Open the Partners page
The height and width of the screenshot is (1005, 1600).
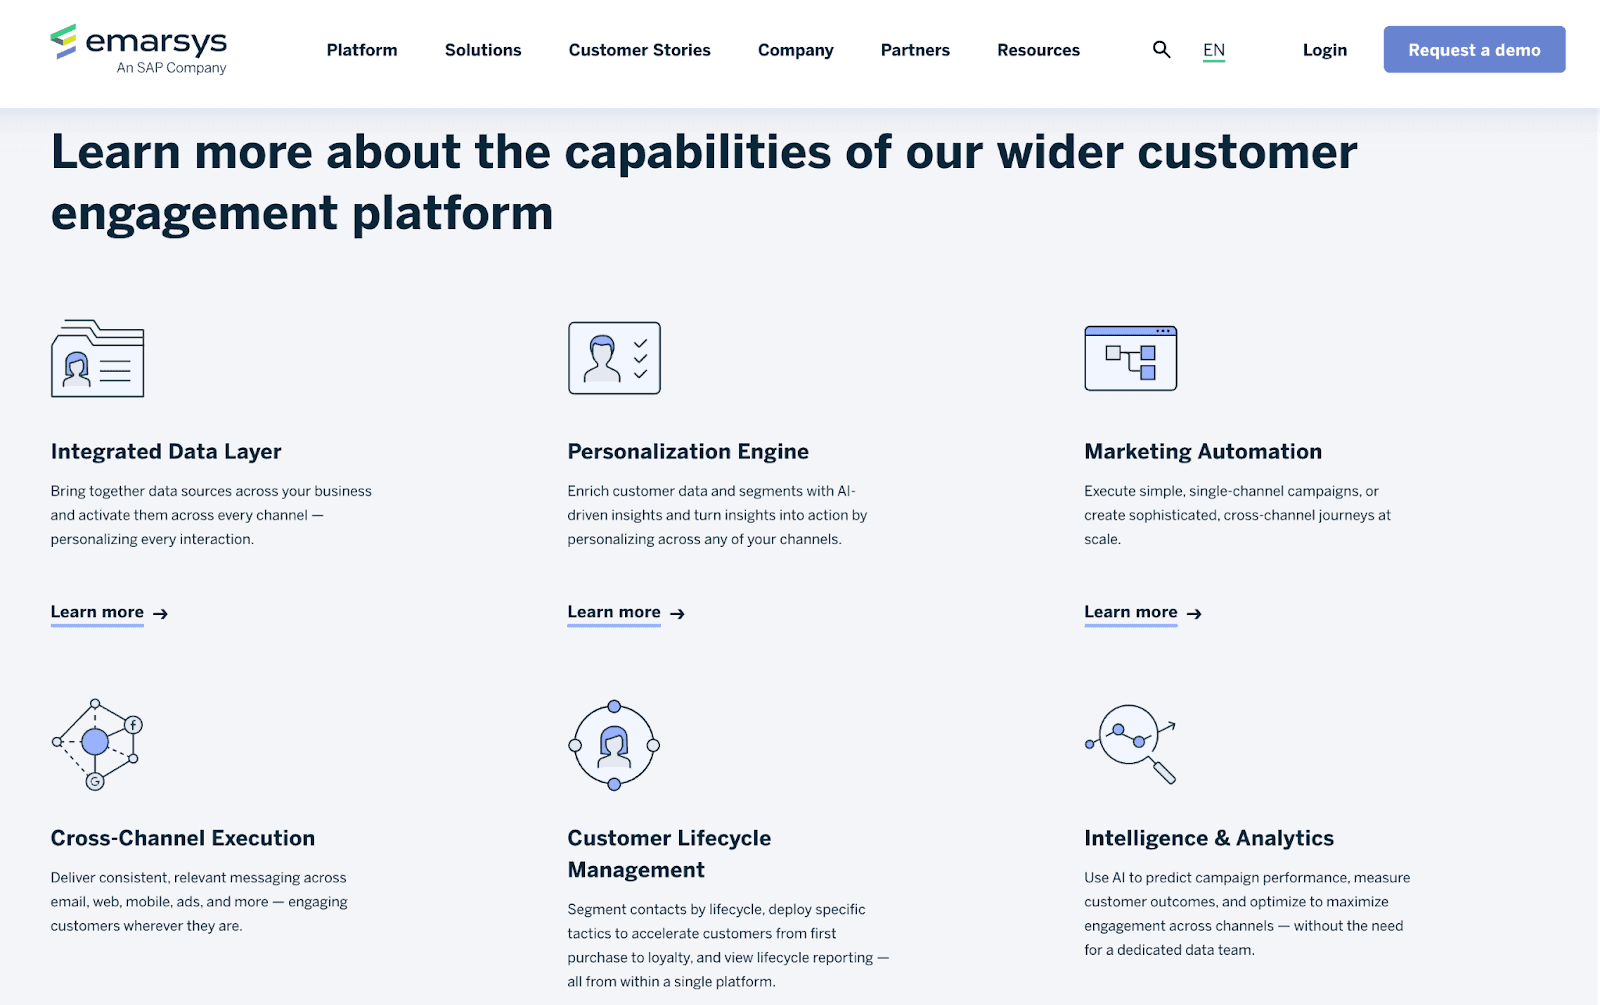coord(914,49)
